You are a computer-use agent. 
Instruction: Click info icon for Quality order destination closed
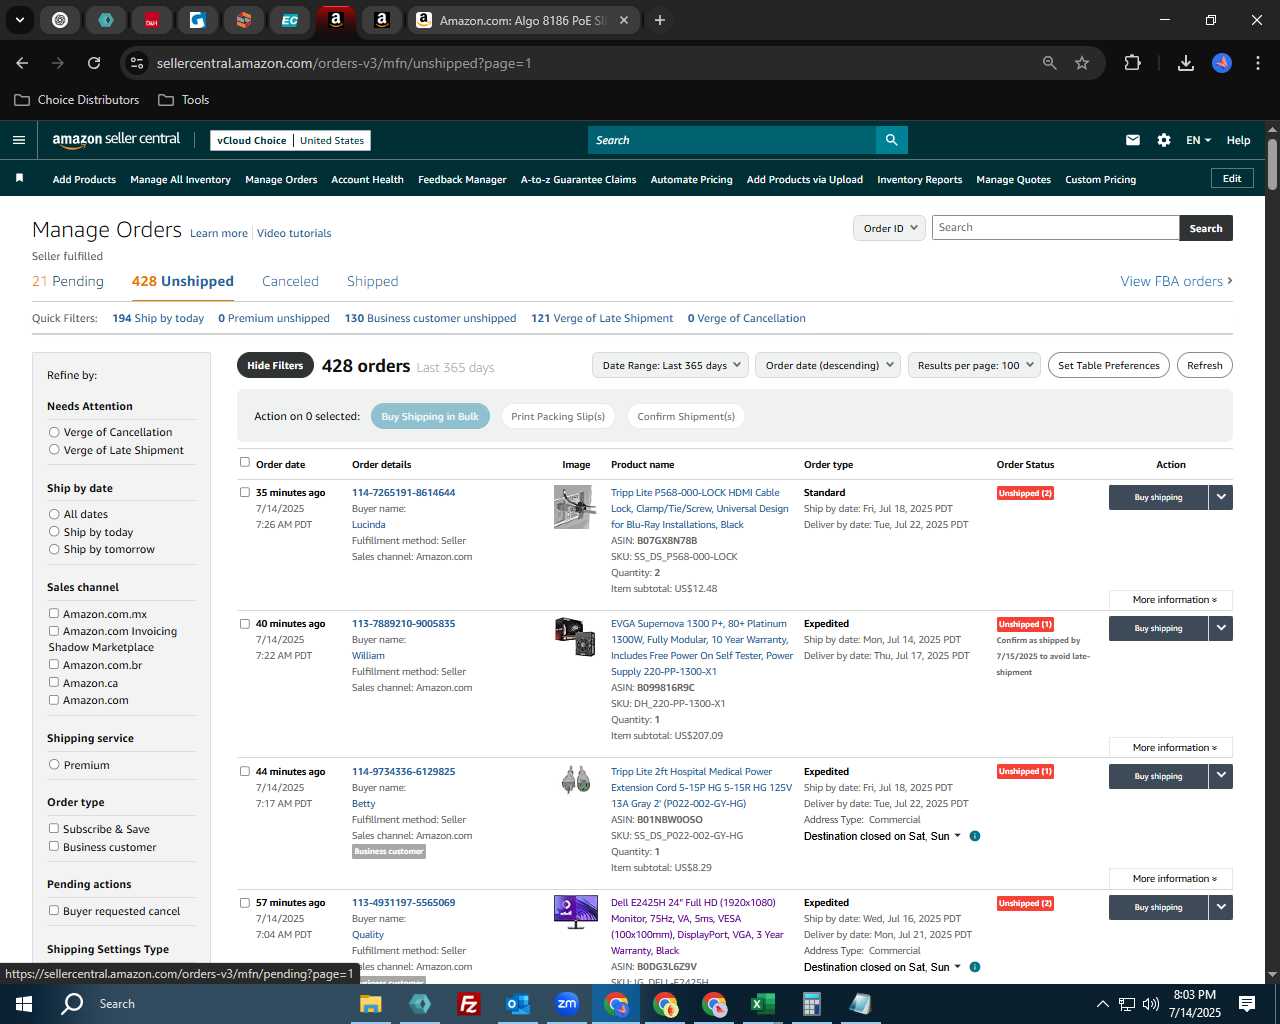tap(975, 967)
